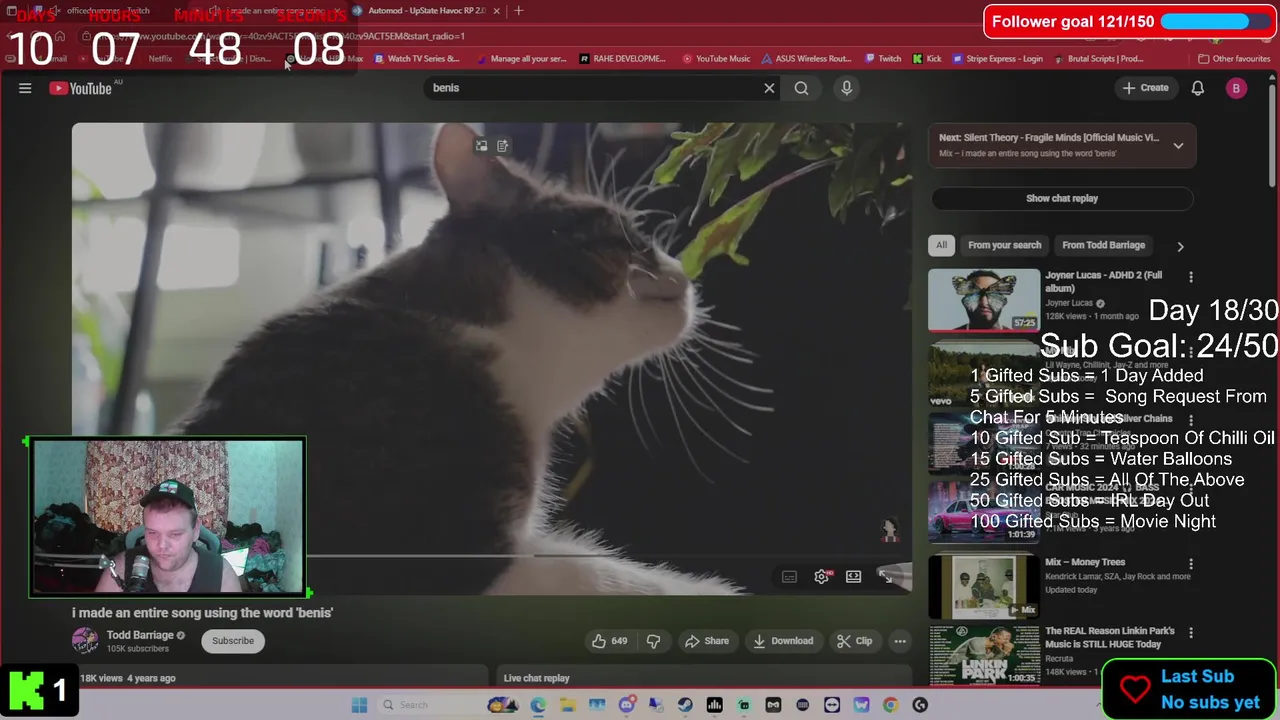
Task: Go to the YouTube home logo
Action: pyautogui.click(x=80, y=88)
